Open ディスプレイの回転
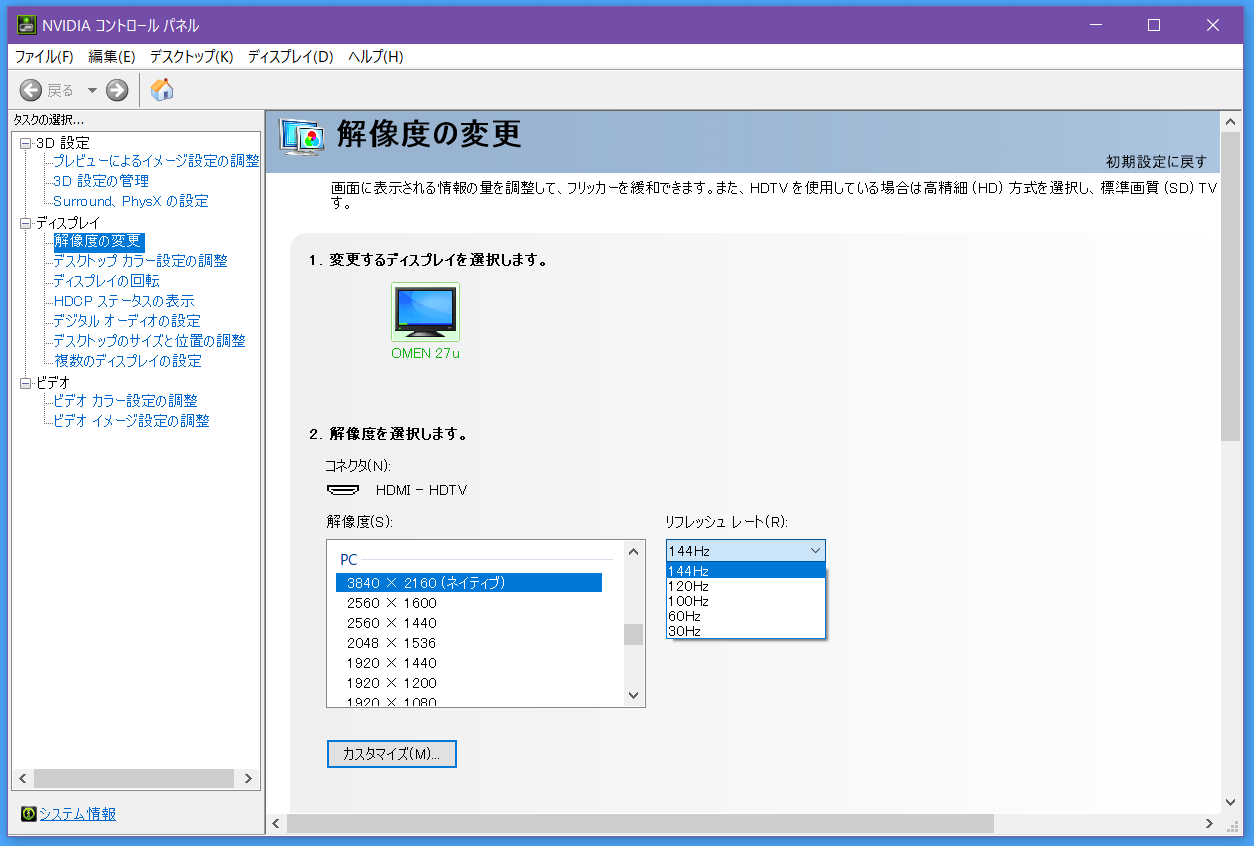Screen dimensions: 1254x846 coord(106,281)
